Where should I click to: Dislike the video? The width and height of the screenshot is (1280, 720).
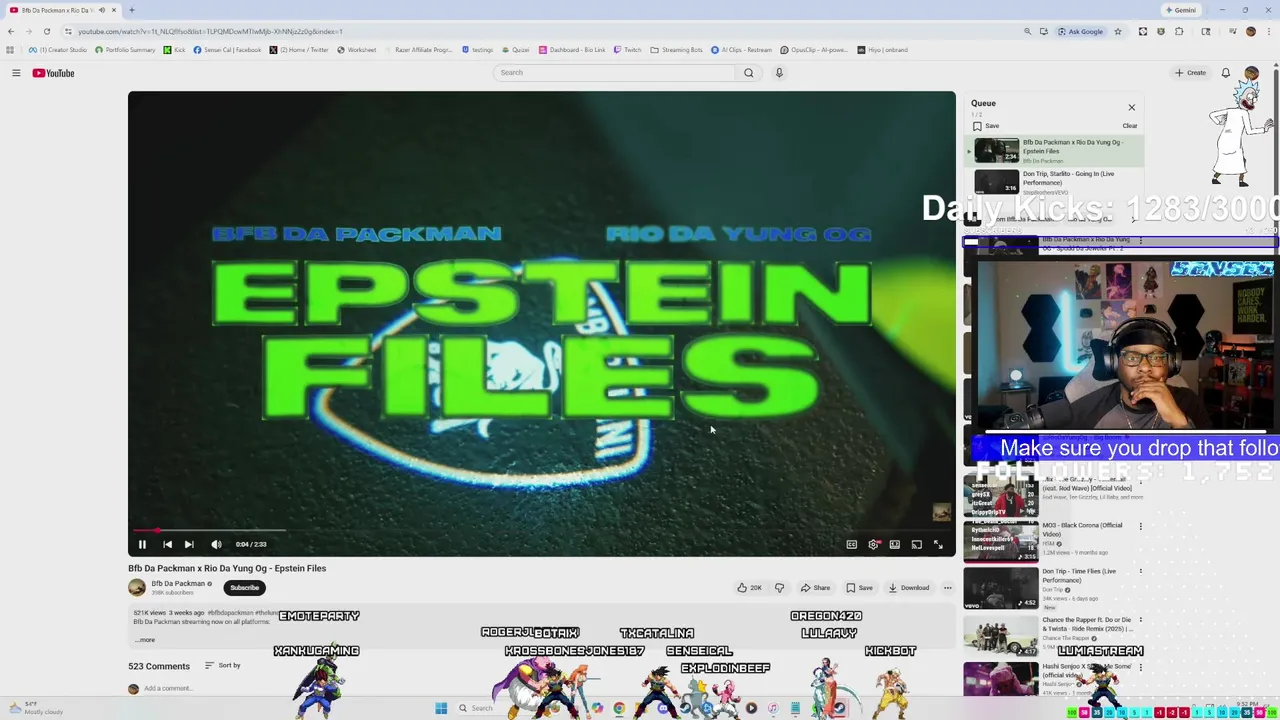click(779, 588)
